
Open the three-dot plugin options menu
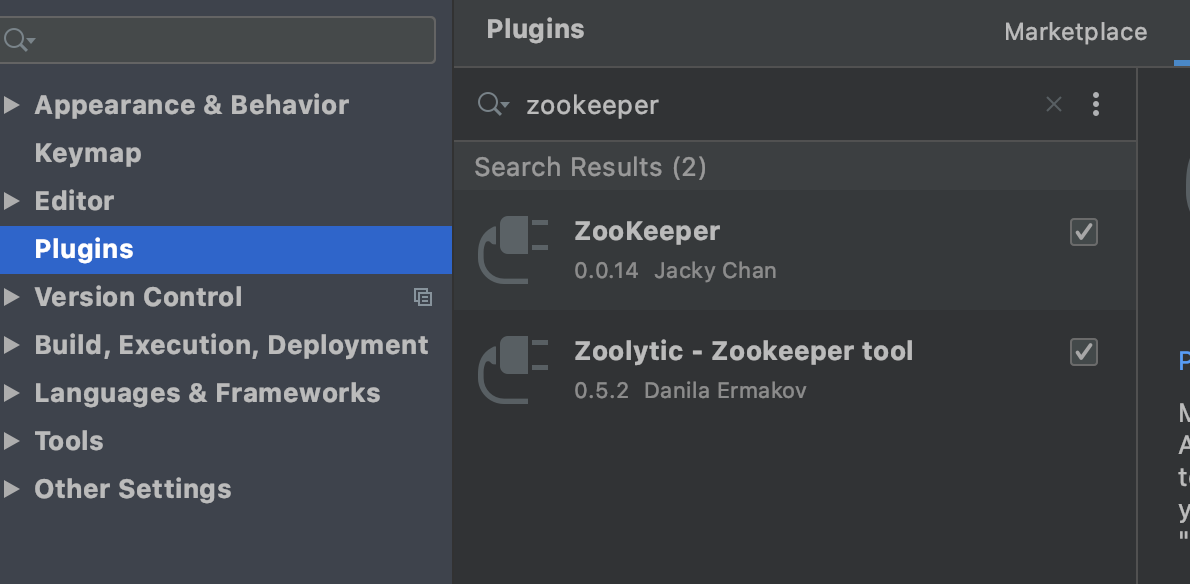point(1096,104)
